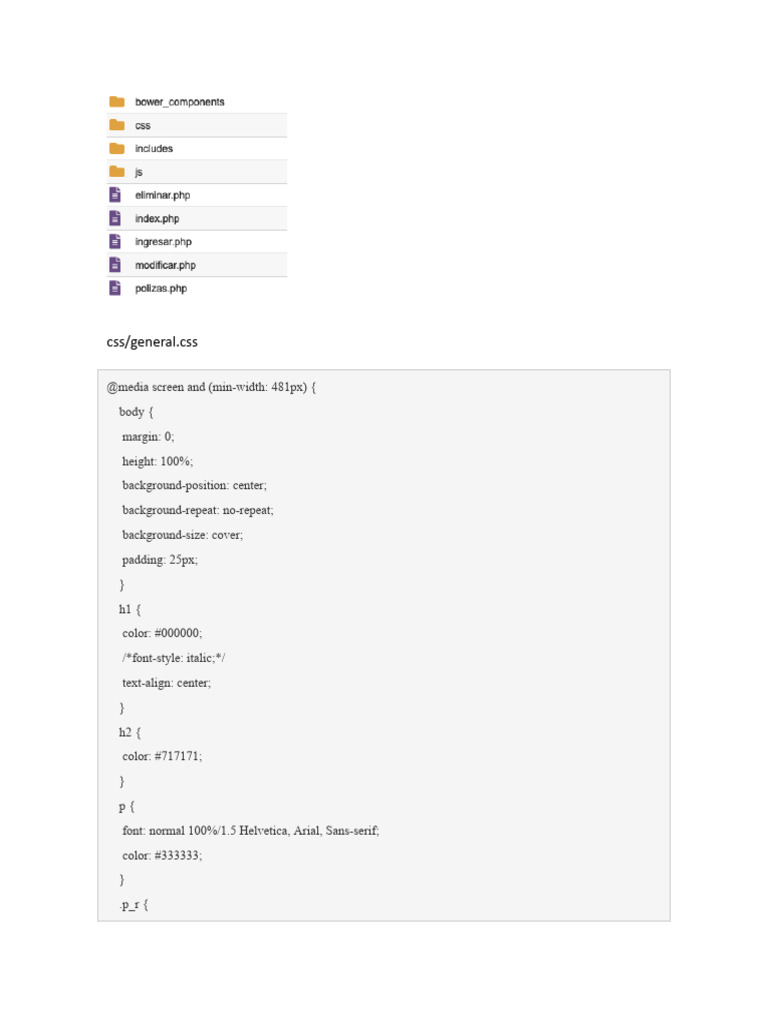The height and width of the screenshot is (1024, 768).
Task: Click the index.php file icon
Action: point(116,218)
